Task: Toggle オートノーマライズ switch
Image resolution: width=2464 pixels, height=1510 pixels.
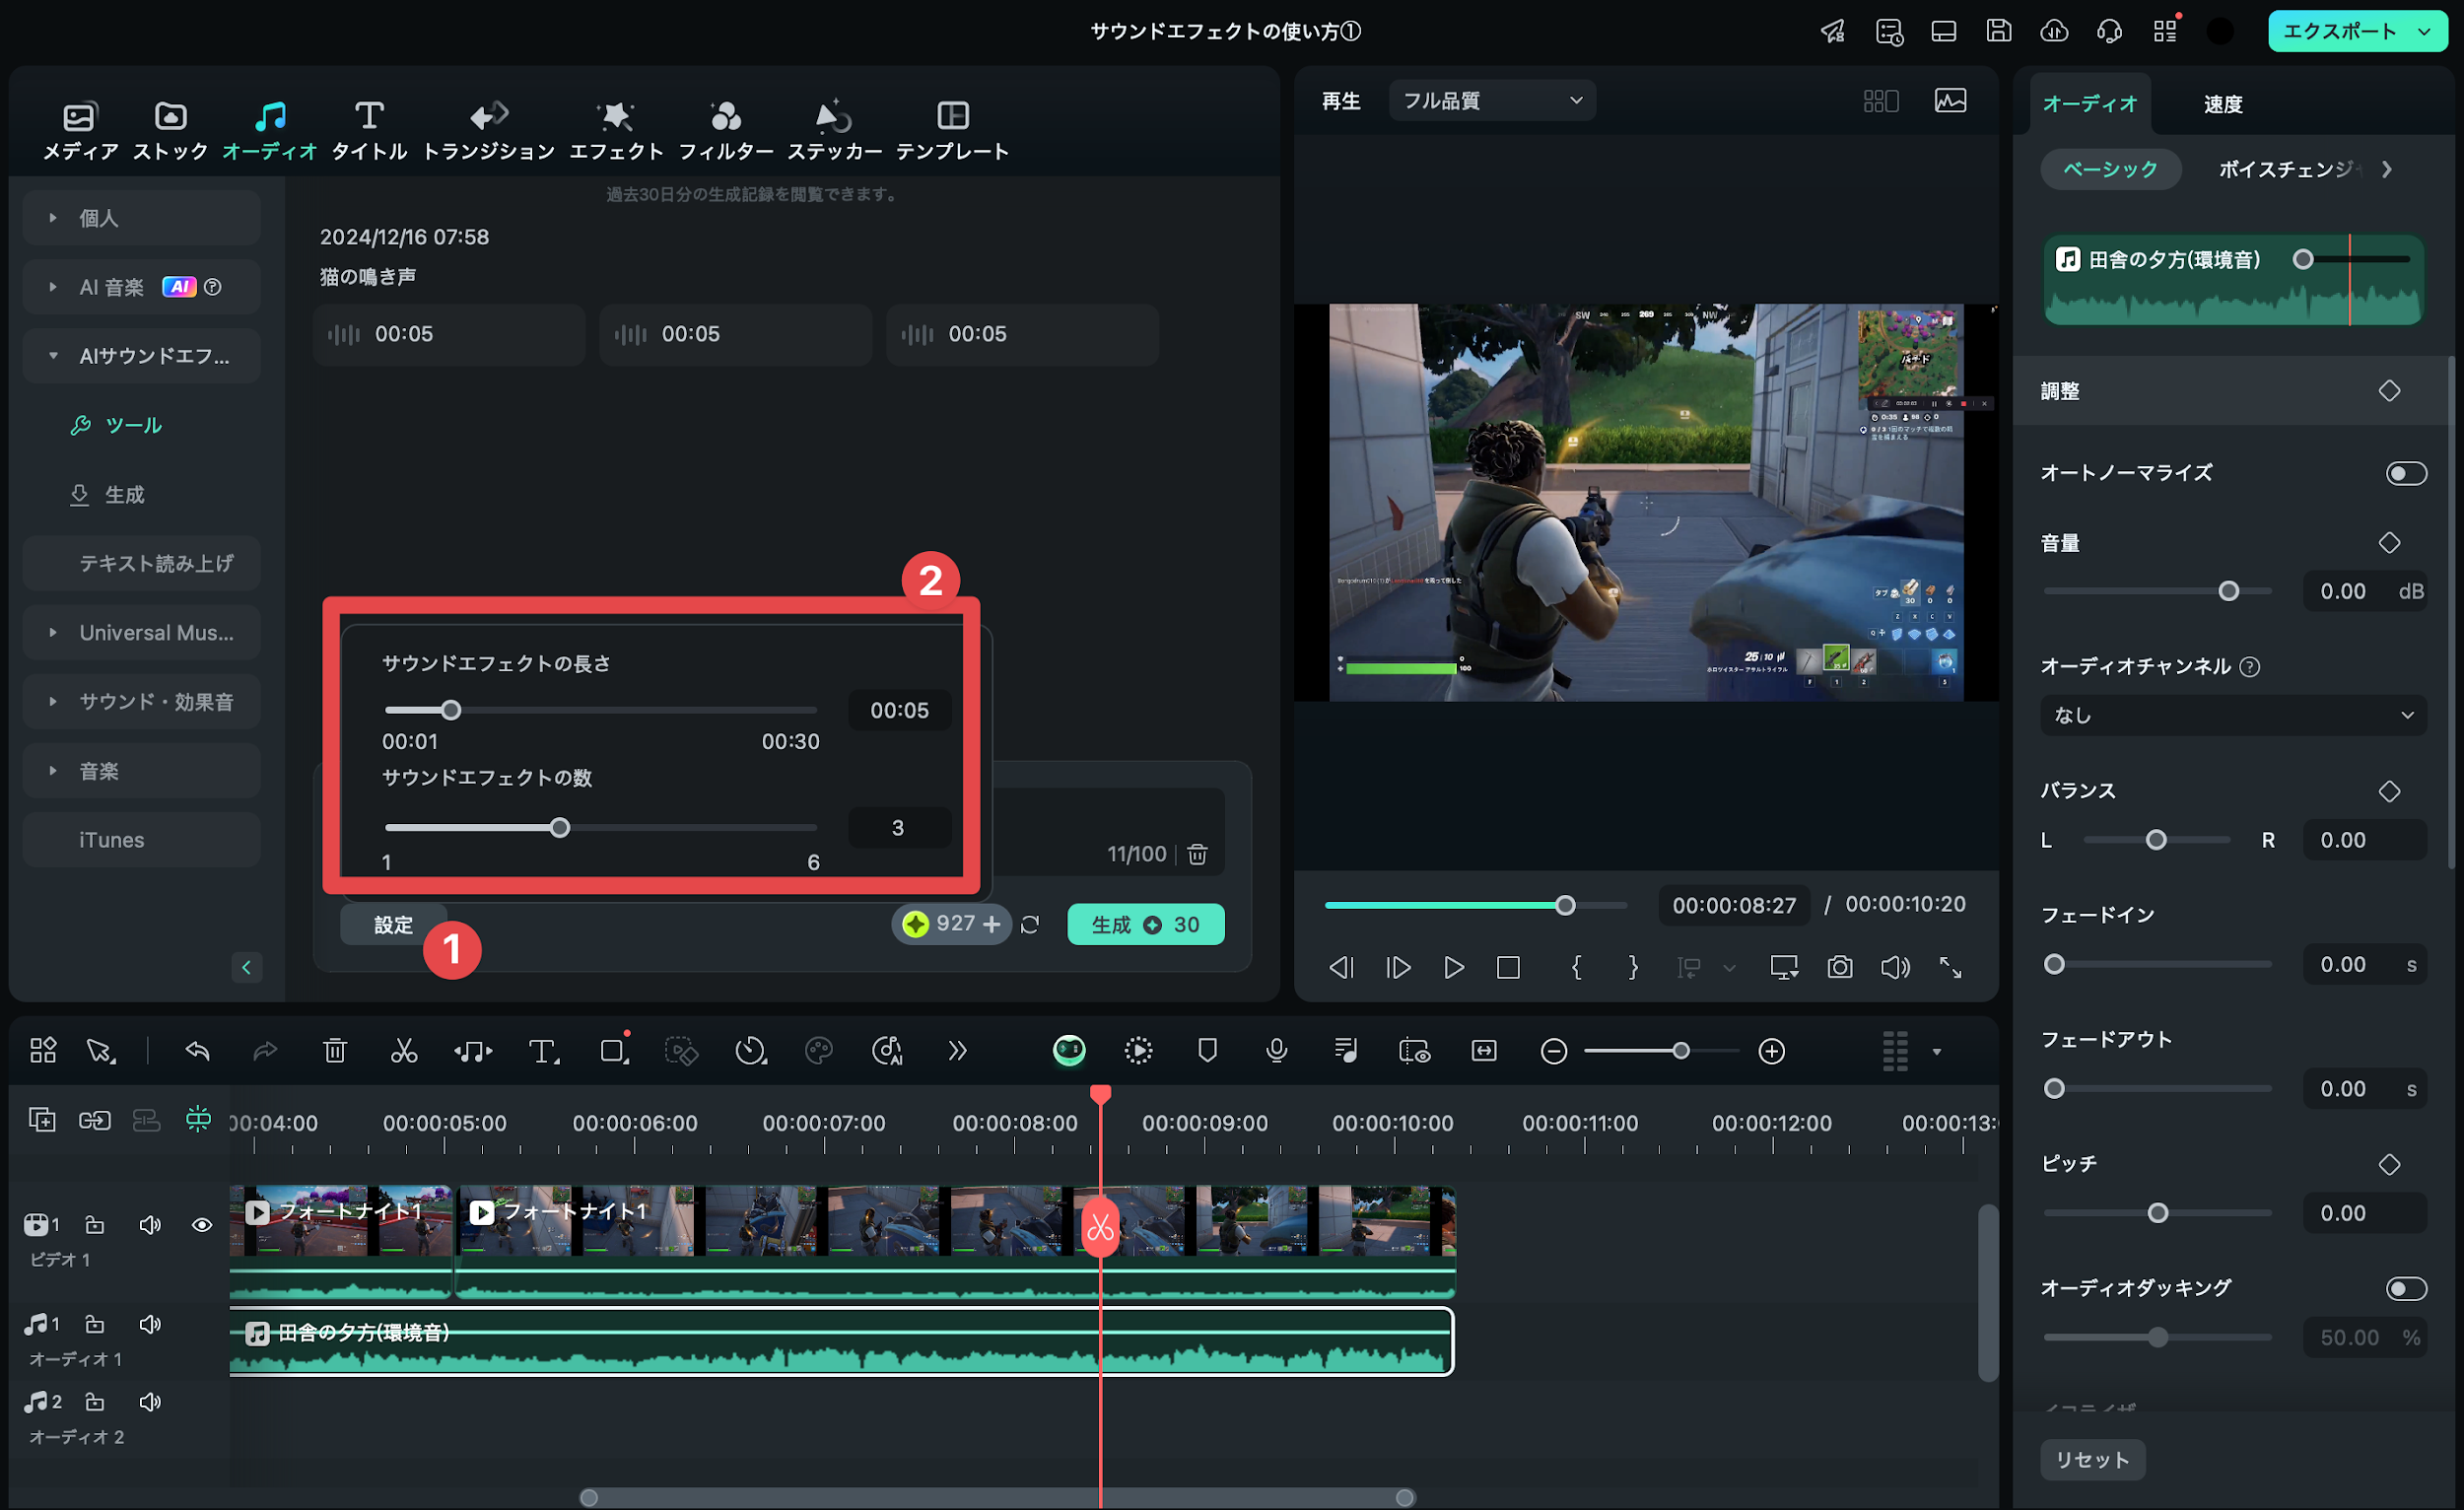Action: point(2406,473)
